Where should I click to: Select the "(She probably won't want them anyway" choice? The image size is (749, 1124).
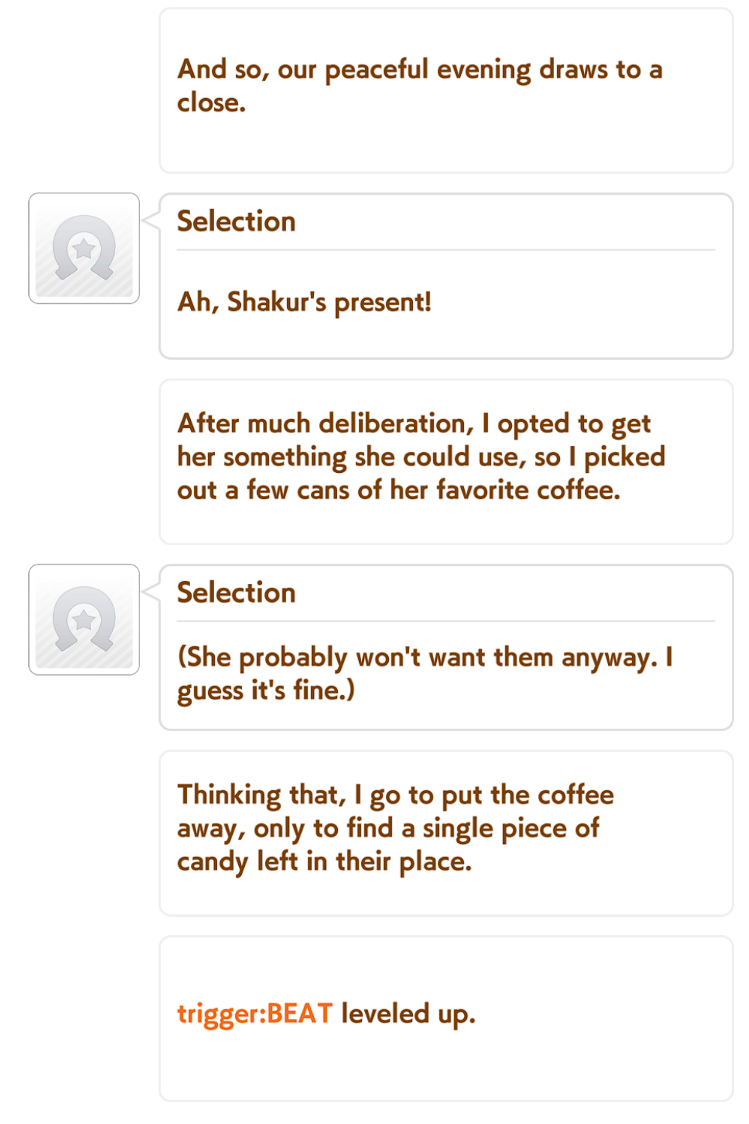[425, 674]
